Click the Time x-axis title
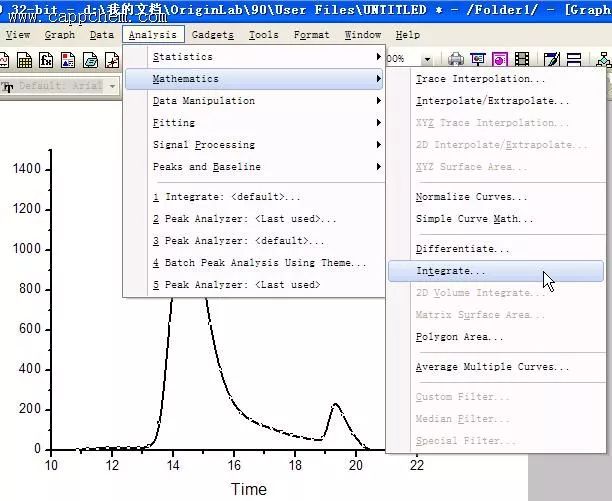 (x=249, y=489)
